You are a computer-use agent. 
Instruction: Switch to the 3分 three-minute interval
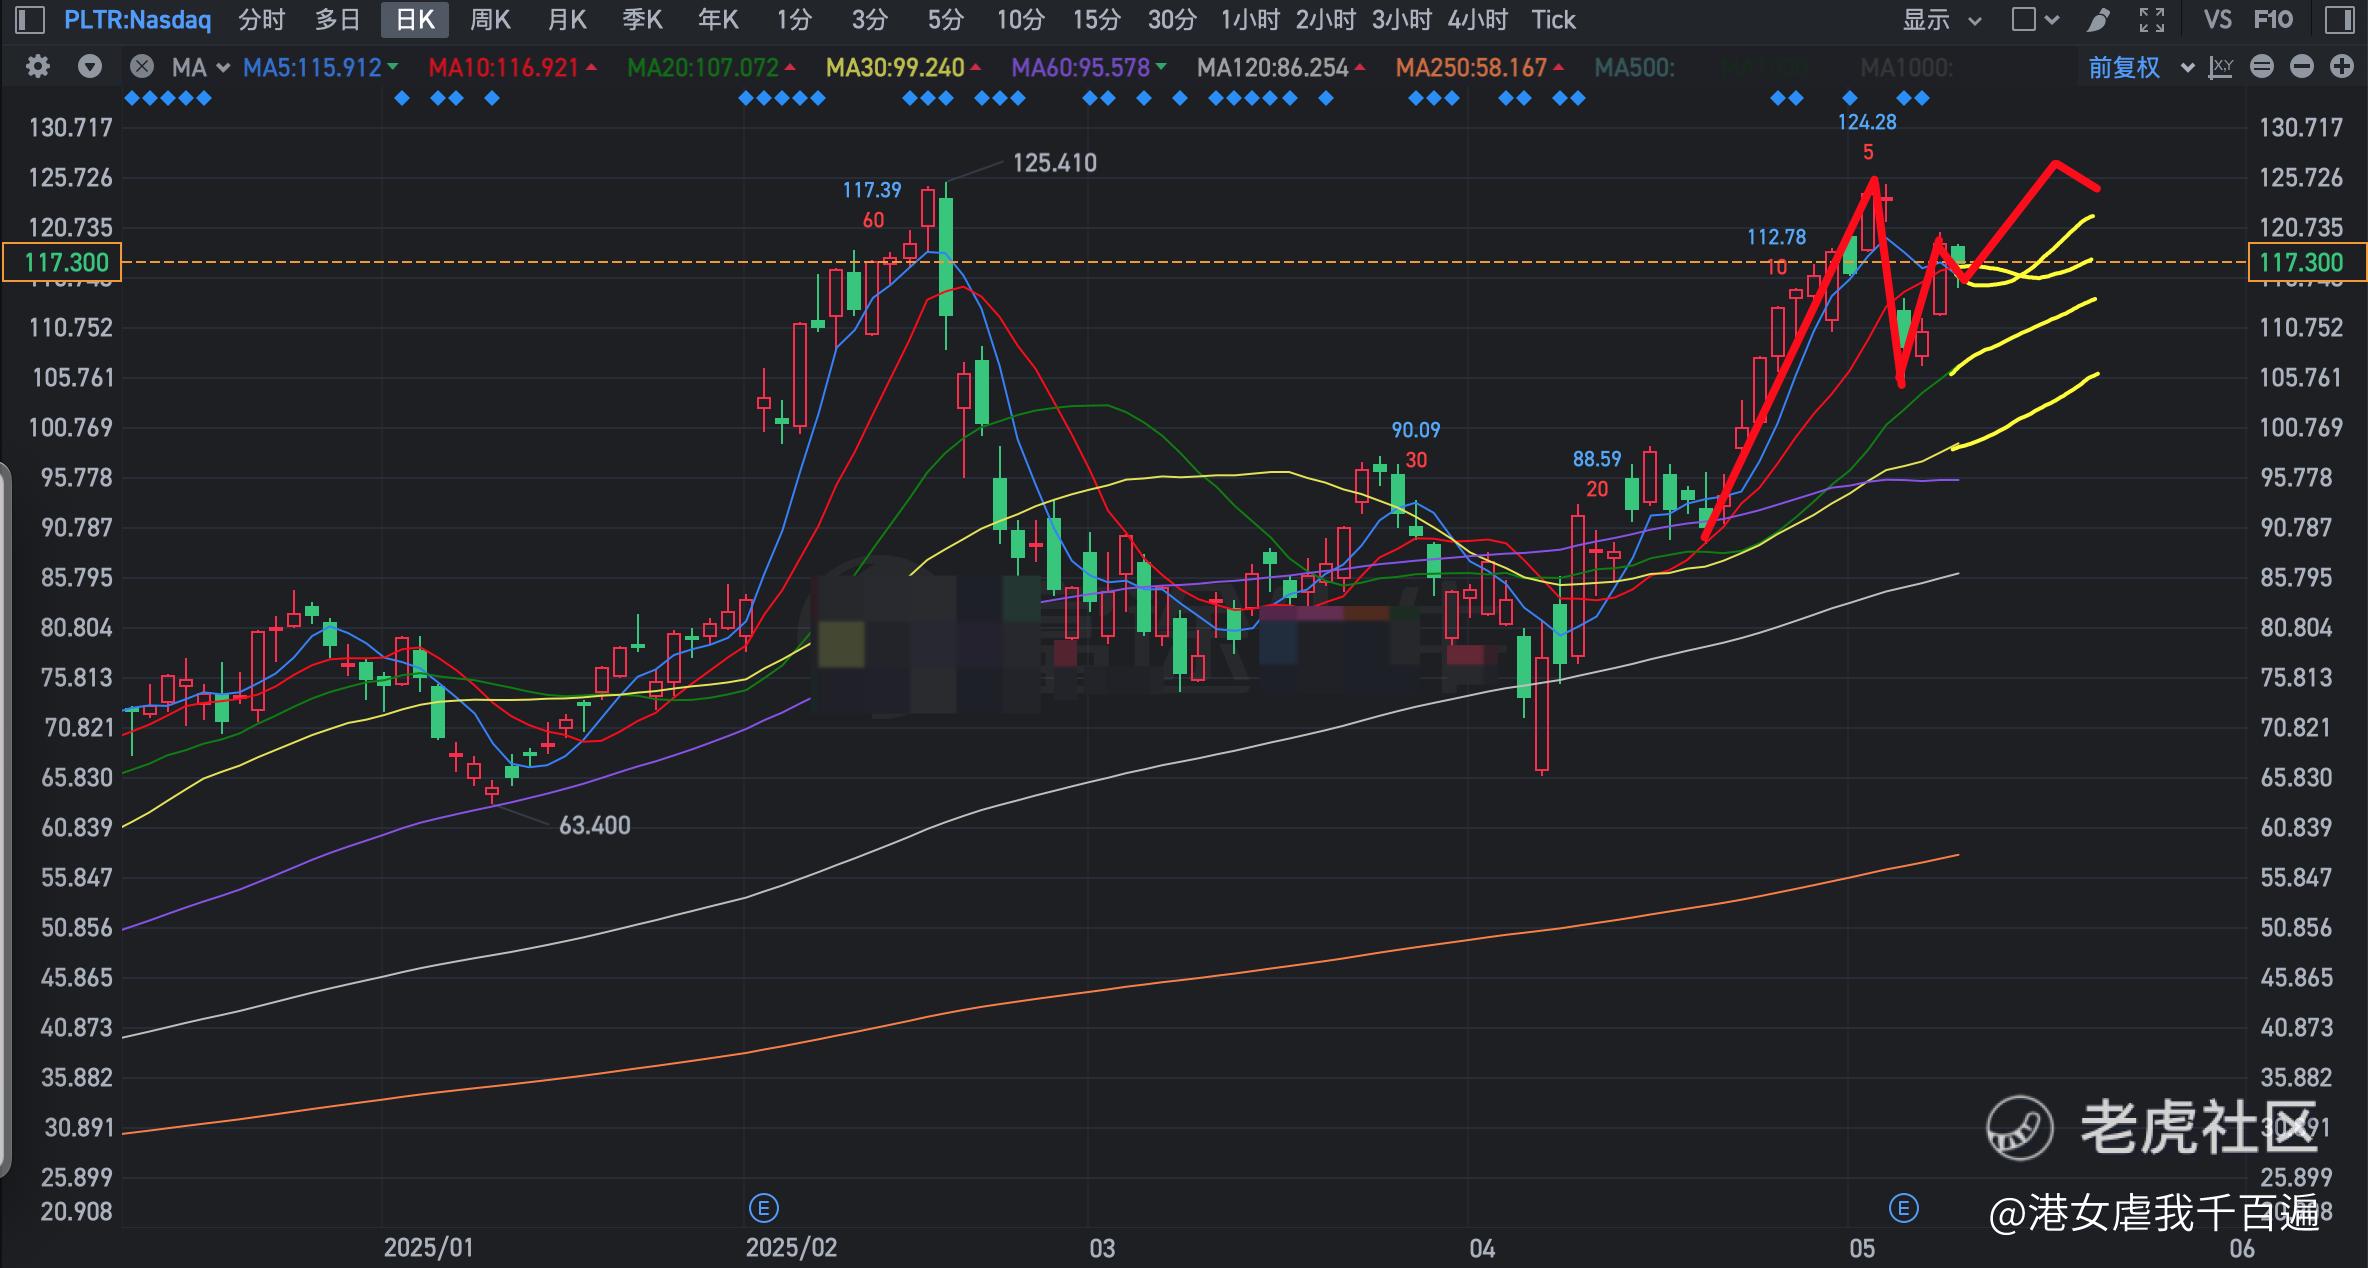click(870, 19)
